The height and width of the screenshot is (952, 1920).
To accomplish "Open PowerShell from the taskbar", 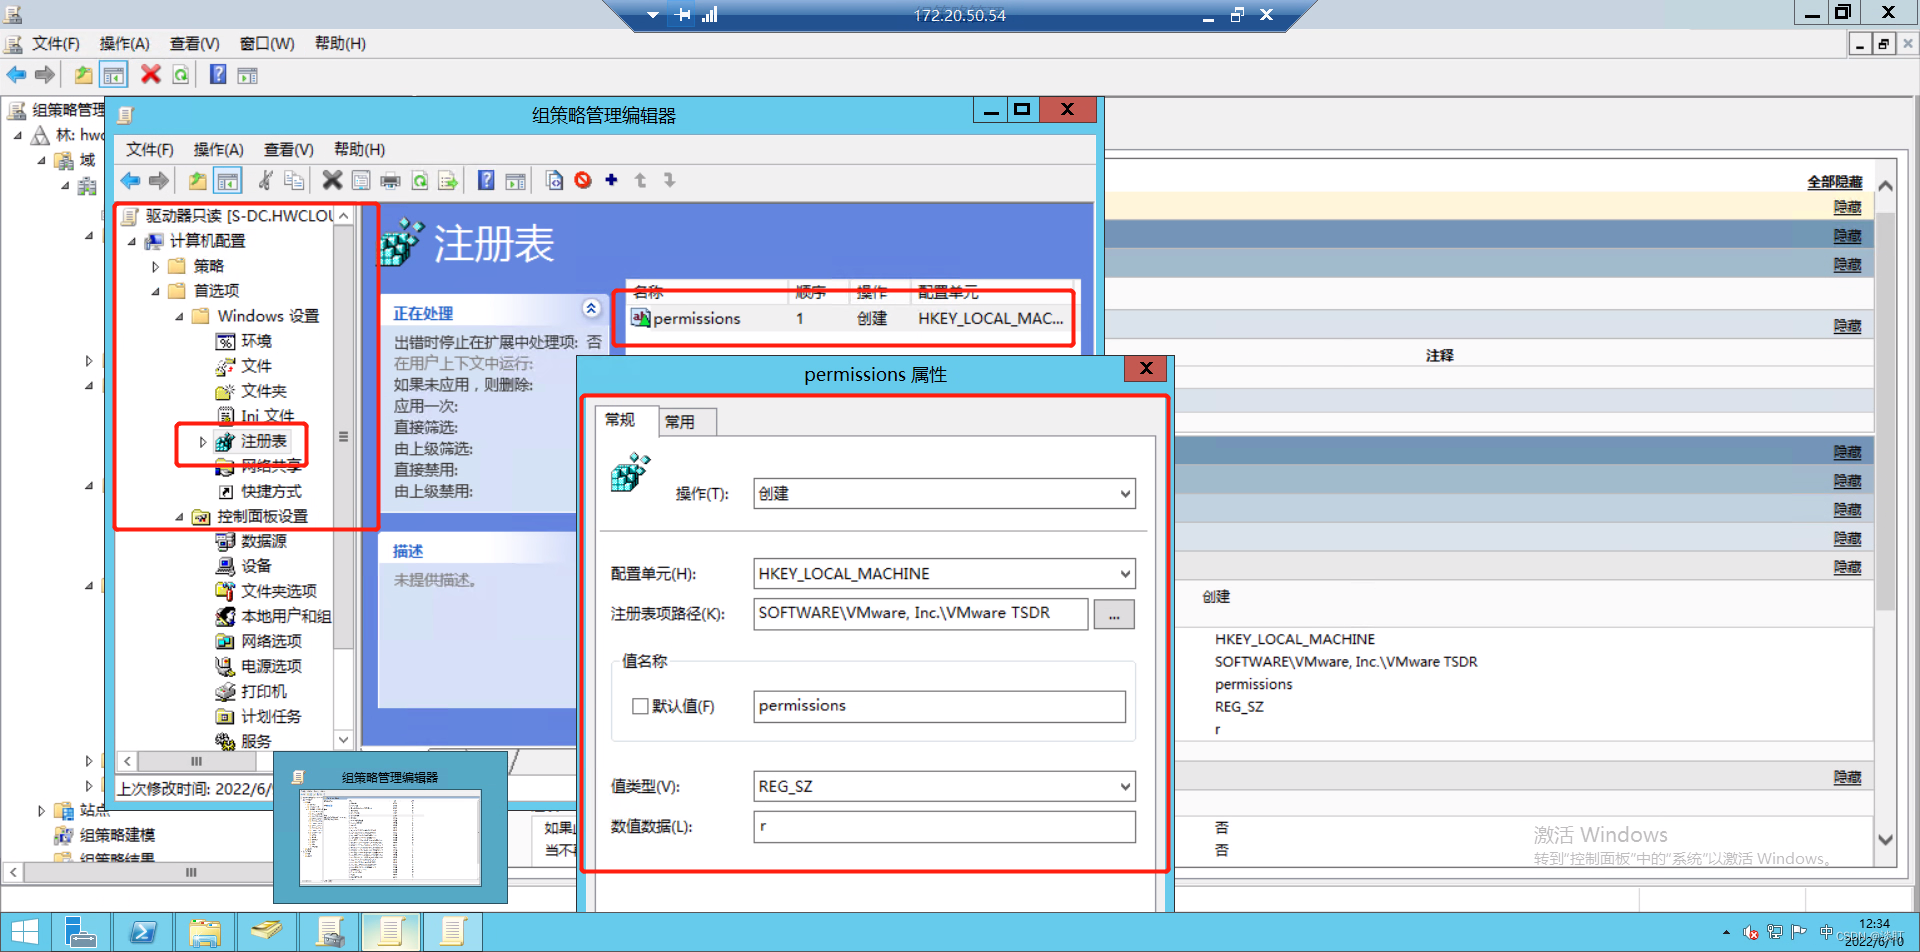I will coord(142,932).
